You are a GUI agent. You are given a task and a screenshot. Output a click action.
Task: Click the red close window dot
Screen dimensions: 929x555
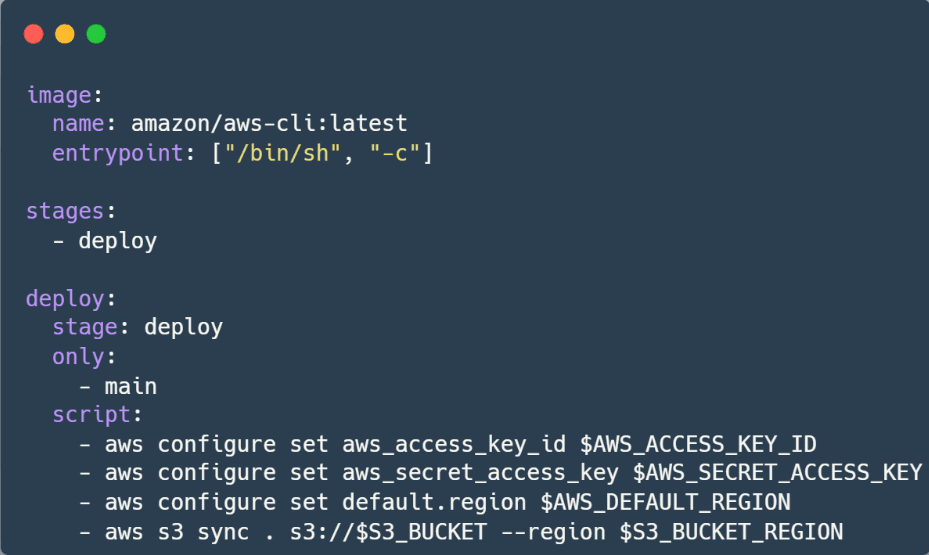[34, 34]
